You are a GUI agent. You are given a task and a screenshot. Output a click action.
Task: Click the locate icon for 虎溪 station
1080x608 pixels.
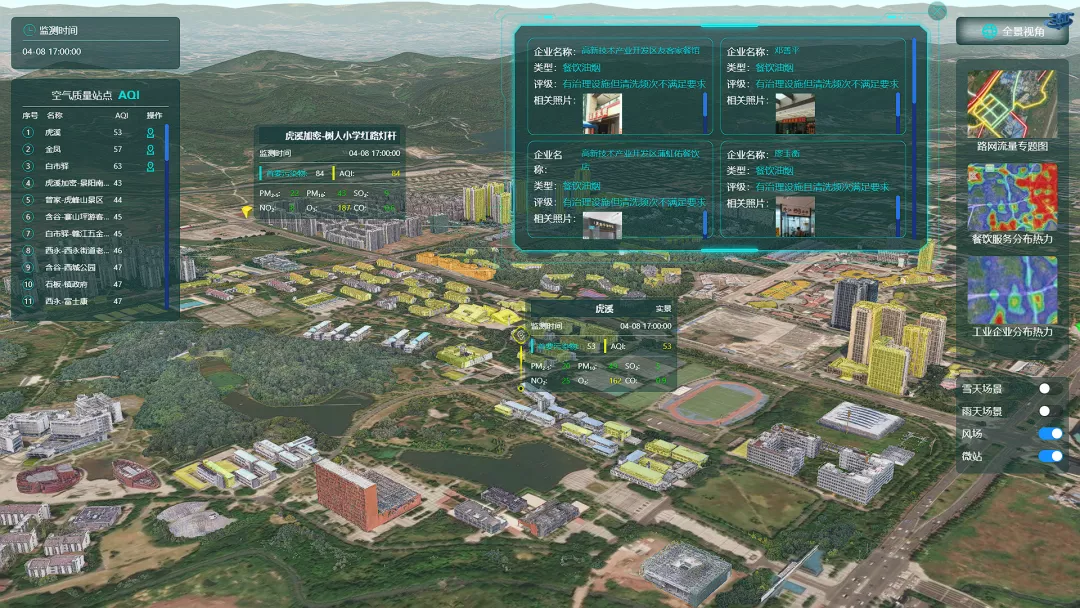tap(151, 132)
